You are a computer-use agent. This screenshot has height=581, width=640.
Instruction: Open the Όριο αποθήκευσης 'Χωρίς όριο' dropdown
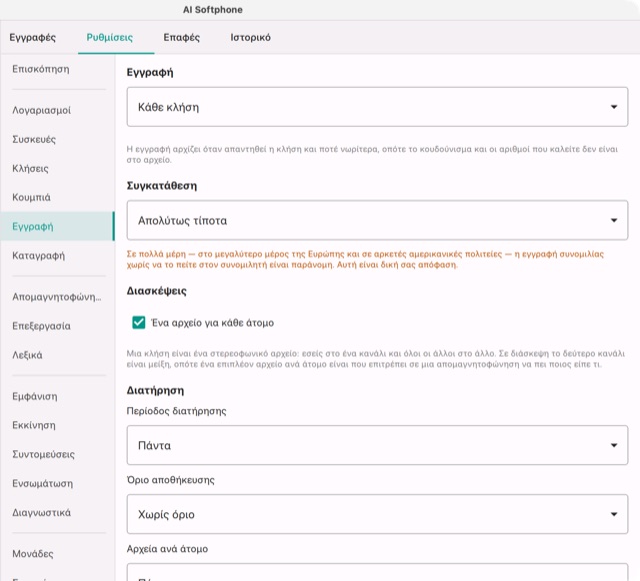click(377, 514)
